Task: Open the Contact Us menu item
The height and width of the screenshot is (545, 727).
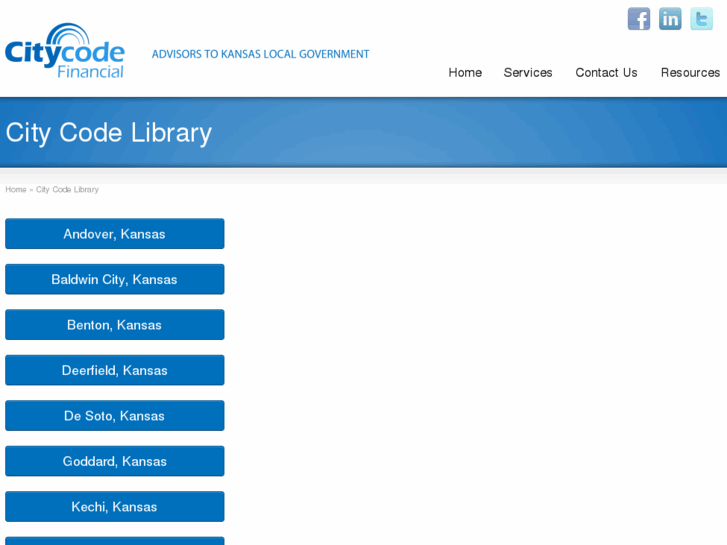Action: pyautogui.click(x=606, y=73)
